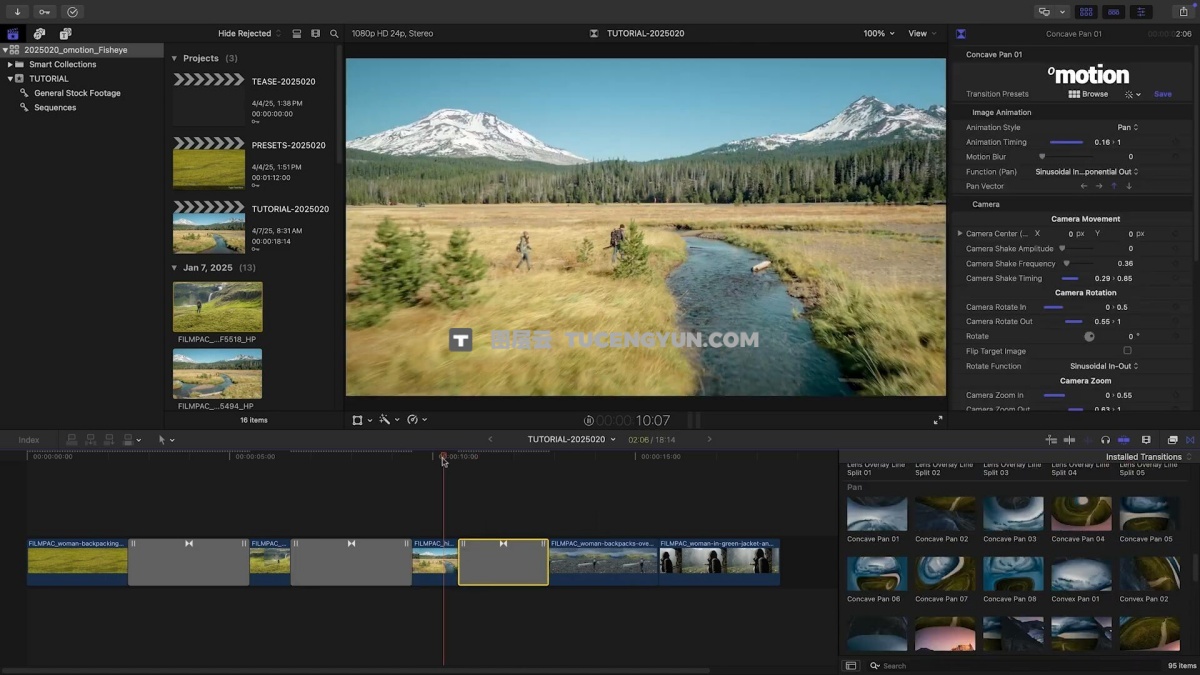Open the Photos and Audio sidebar

(39, 34)
